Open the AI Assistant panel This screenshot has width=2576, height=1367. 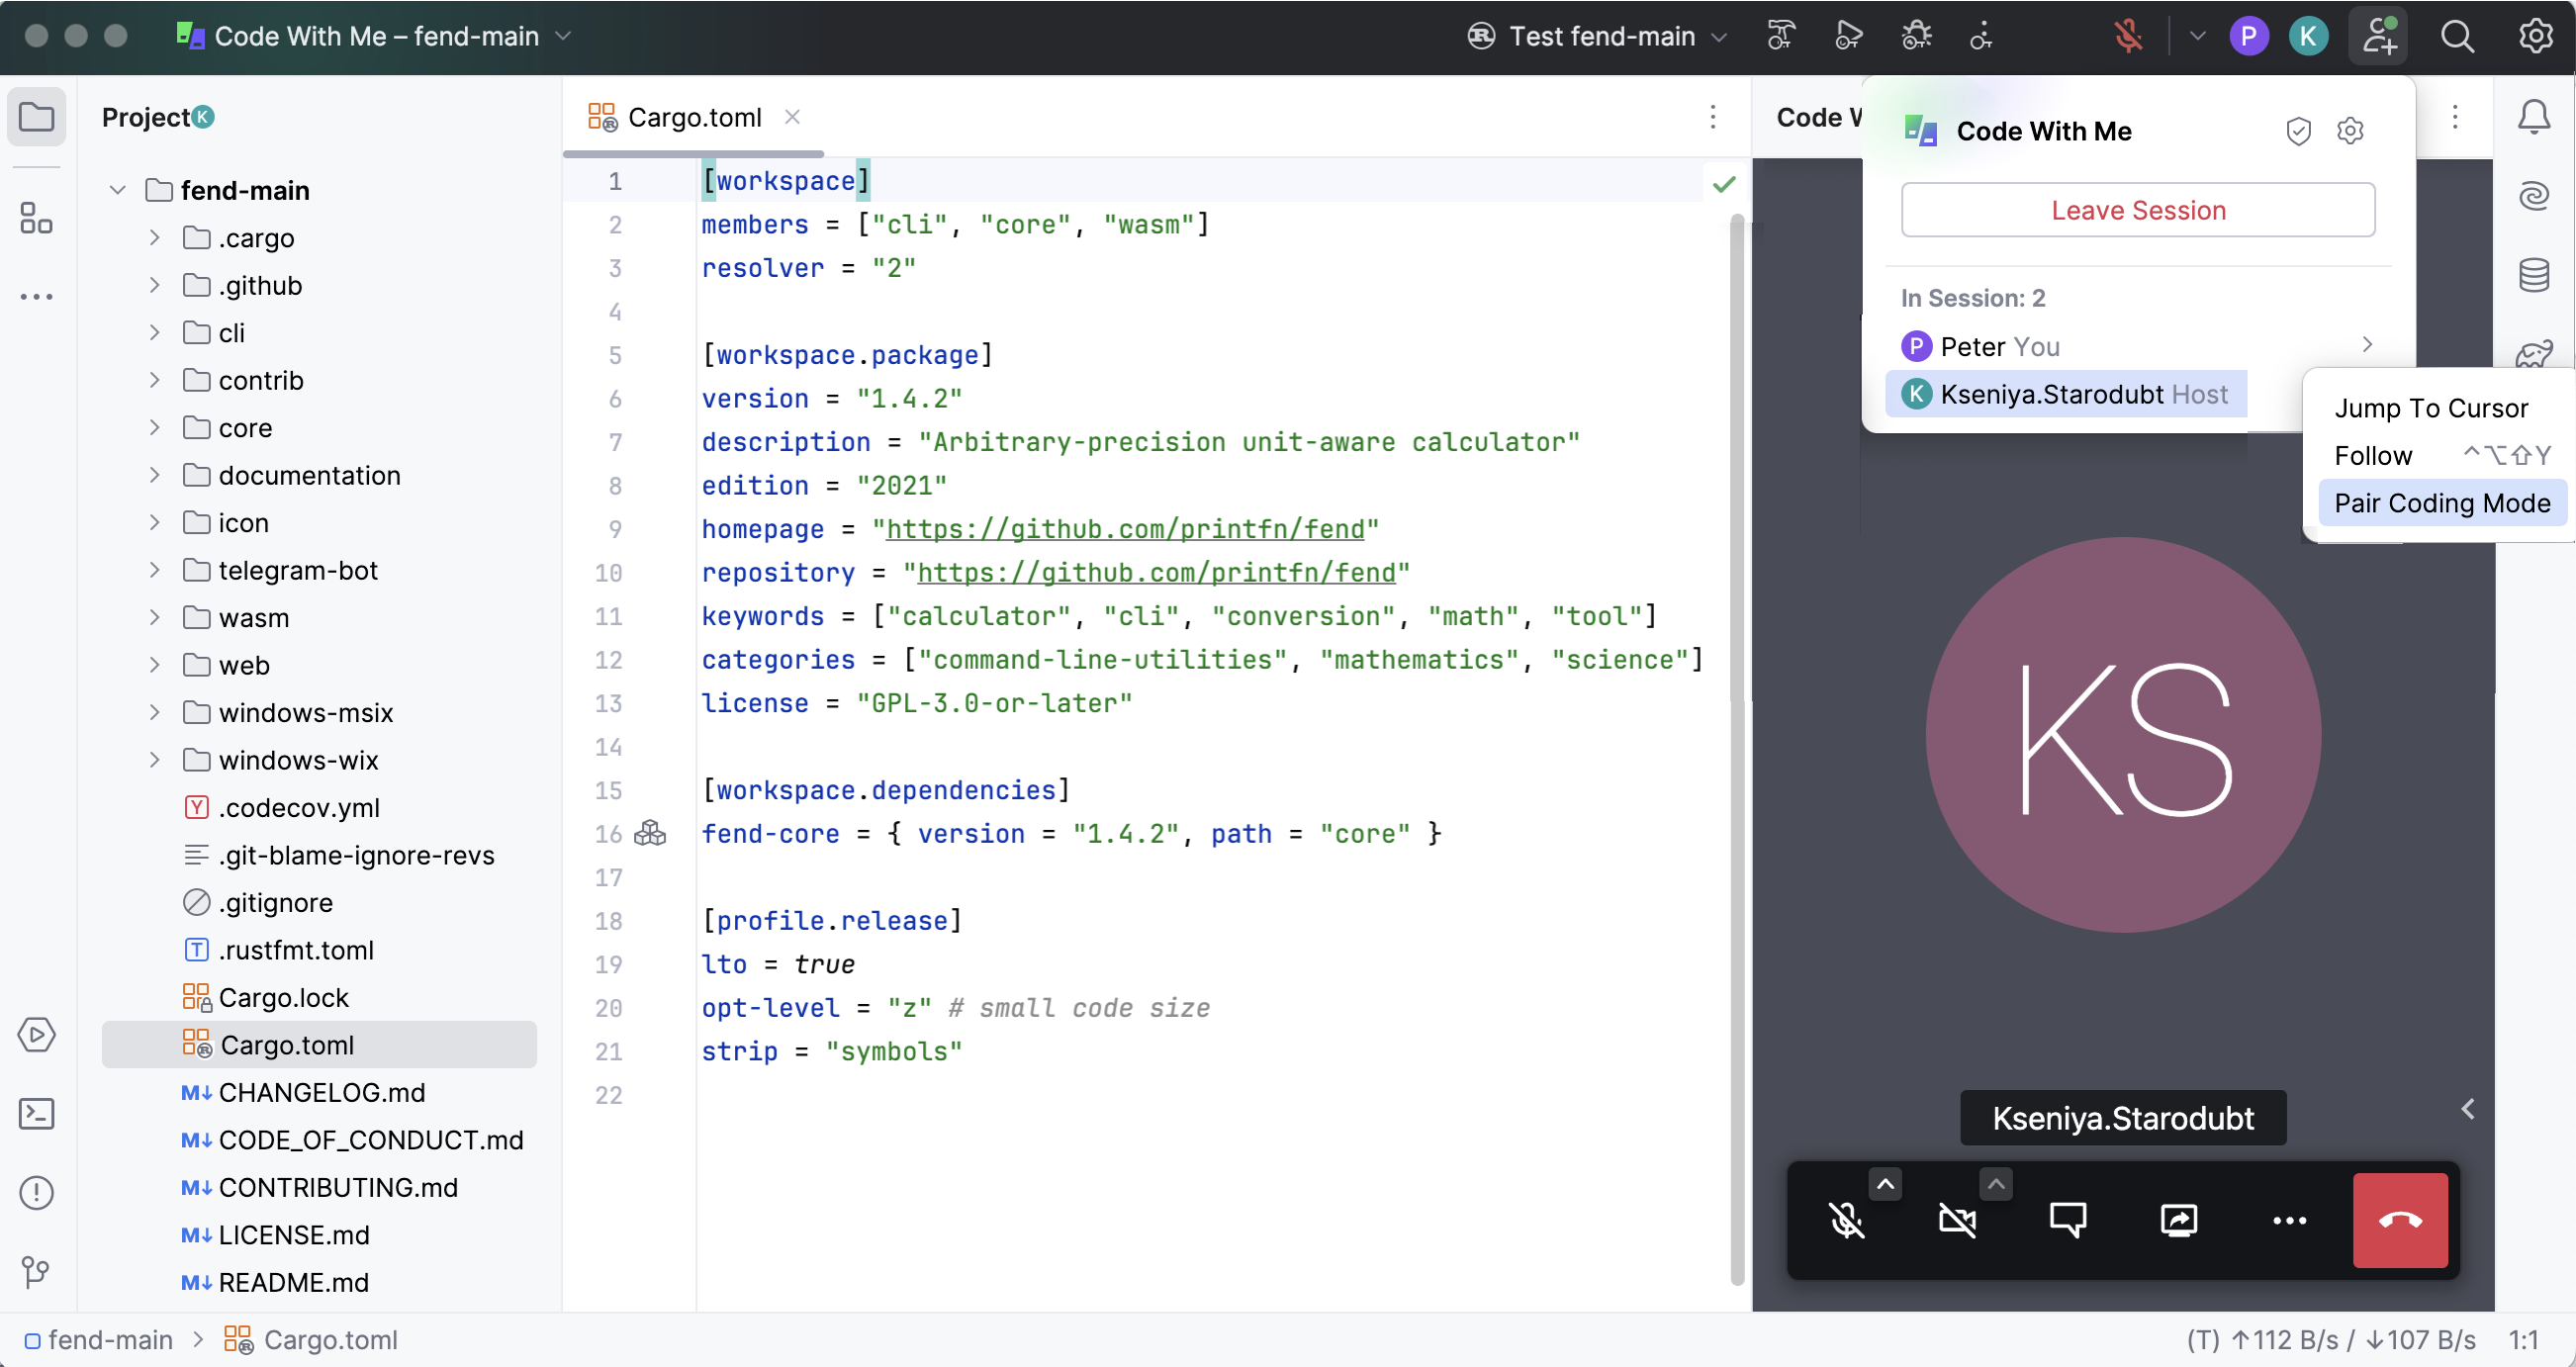click(2535, 195)
